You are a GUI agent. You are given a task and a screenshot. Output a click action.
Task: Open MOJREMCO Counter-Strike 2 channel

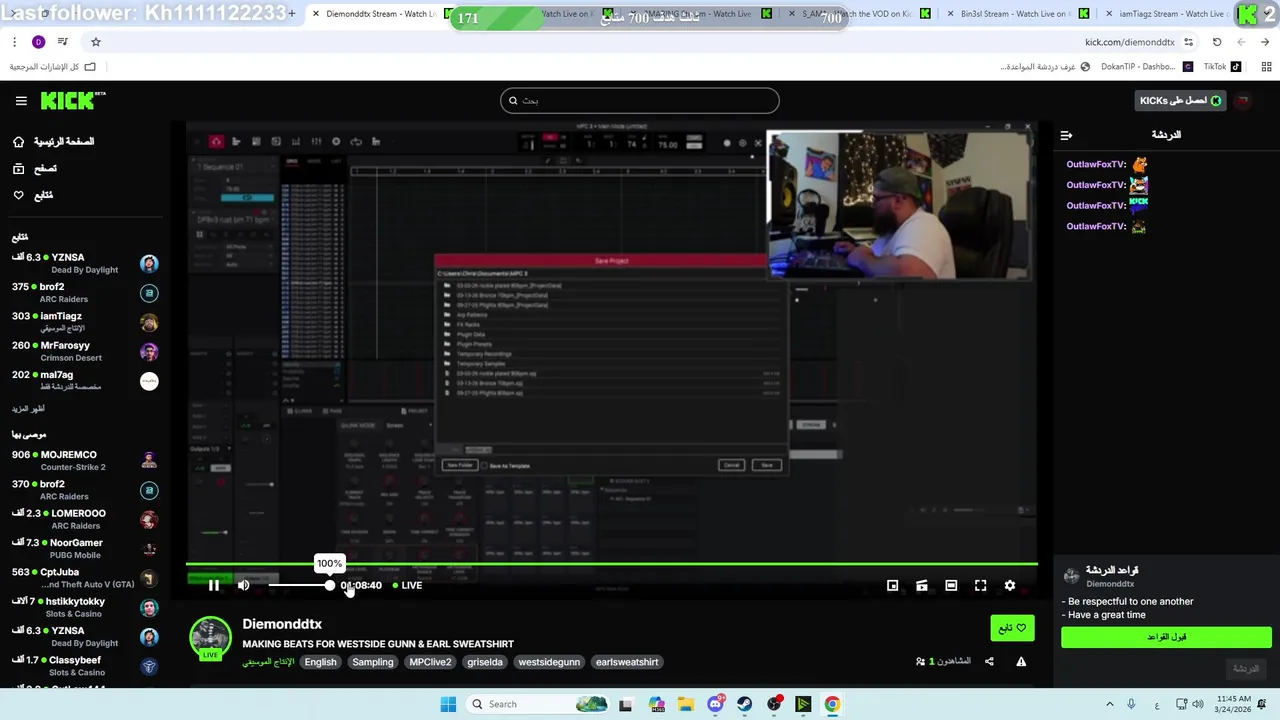coord(85,460)
